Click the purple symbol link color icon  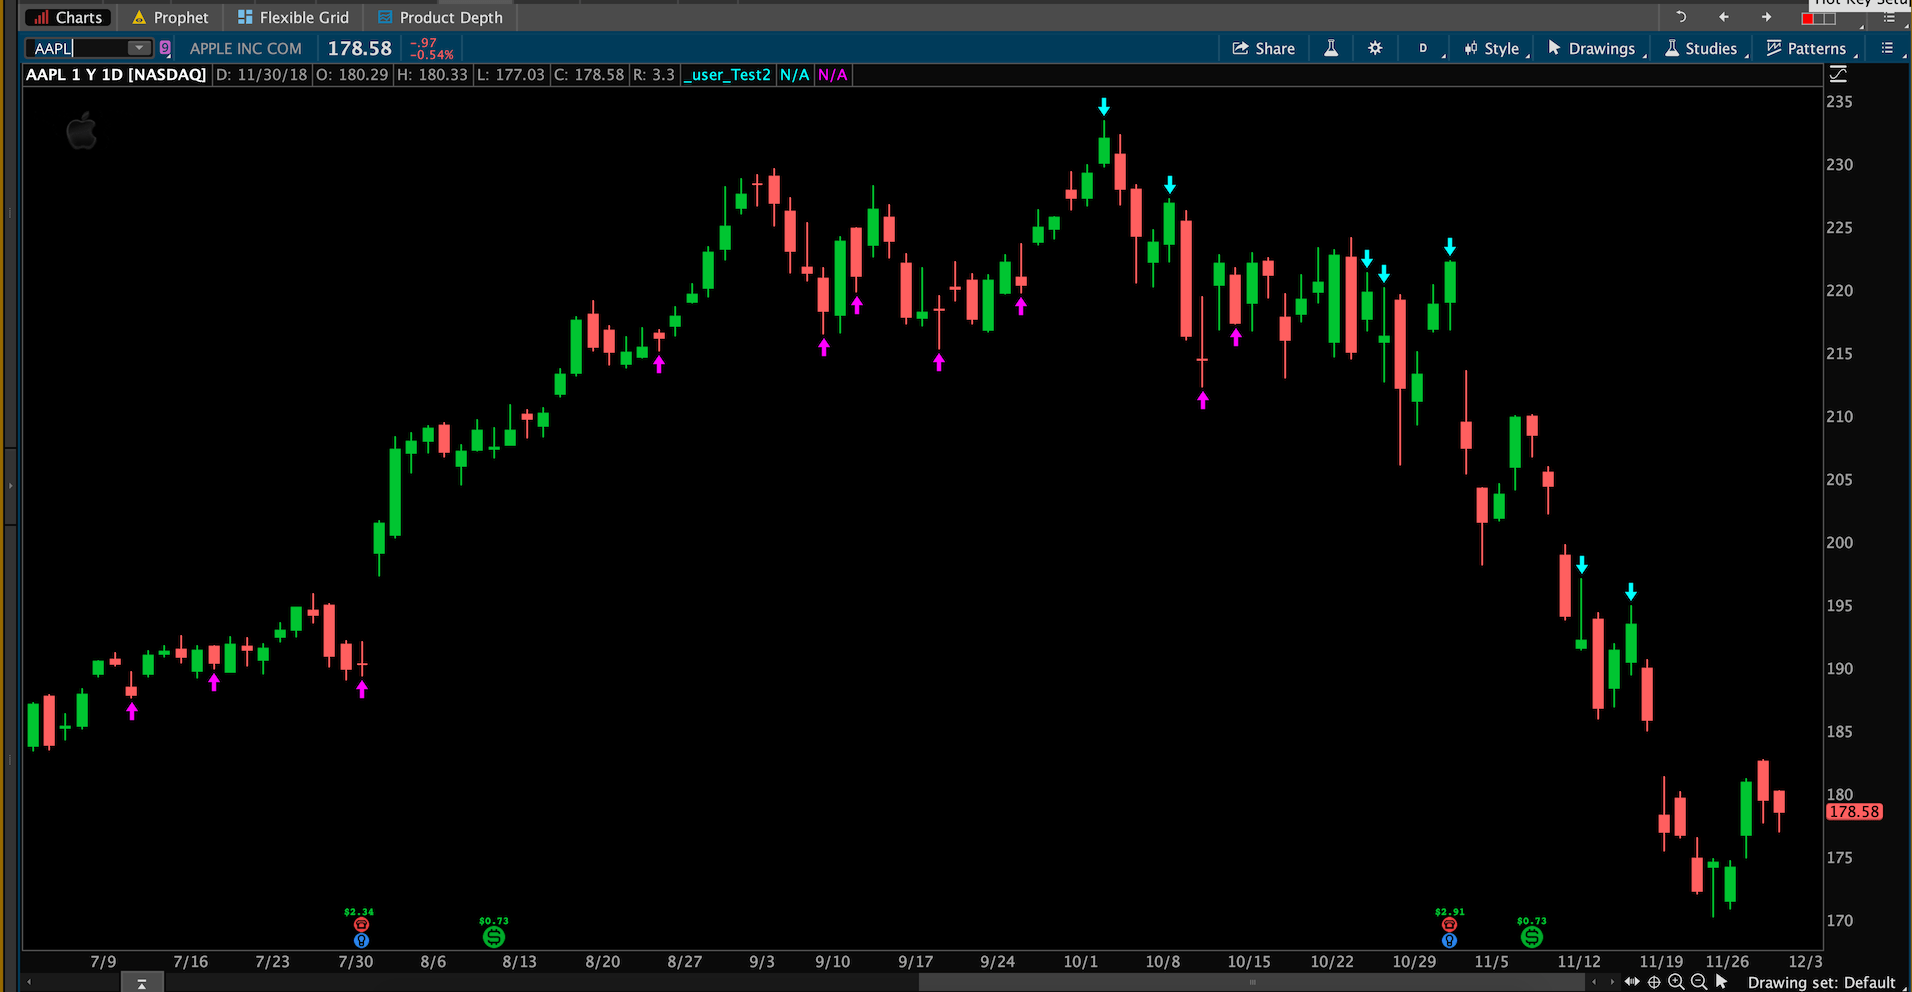click(x=166, y=48)
